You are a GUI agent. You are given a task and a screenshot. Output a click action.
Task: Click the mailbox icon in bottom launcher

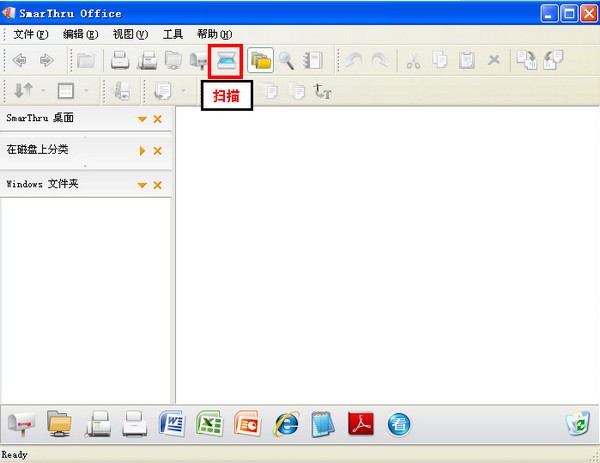click(x=22, y=424)
